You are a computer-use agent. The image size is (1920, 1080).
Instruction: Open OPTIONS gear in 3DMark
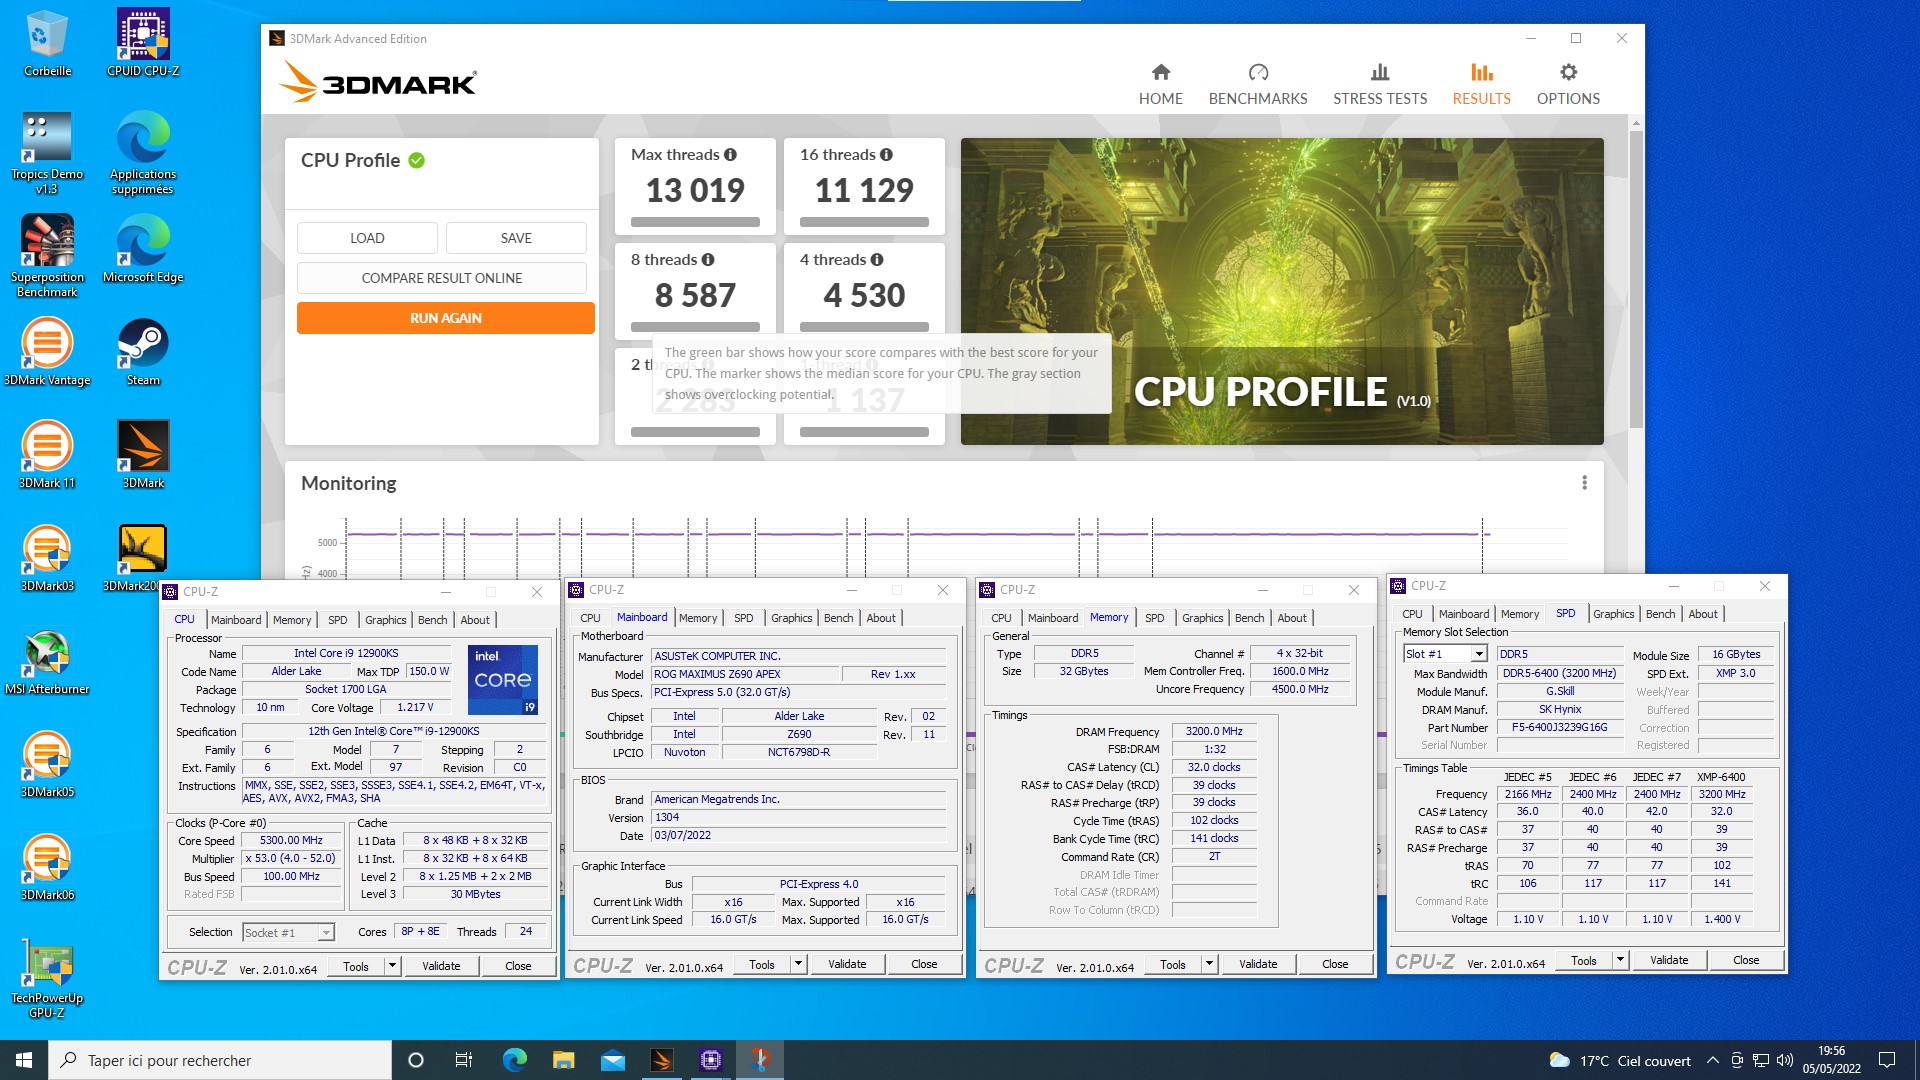click(x=1568, y=84)
